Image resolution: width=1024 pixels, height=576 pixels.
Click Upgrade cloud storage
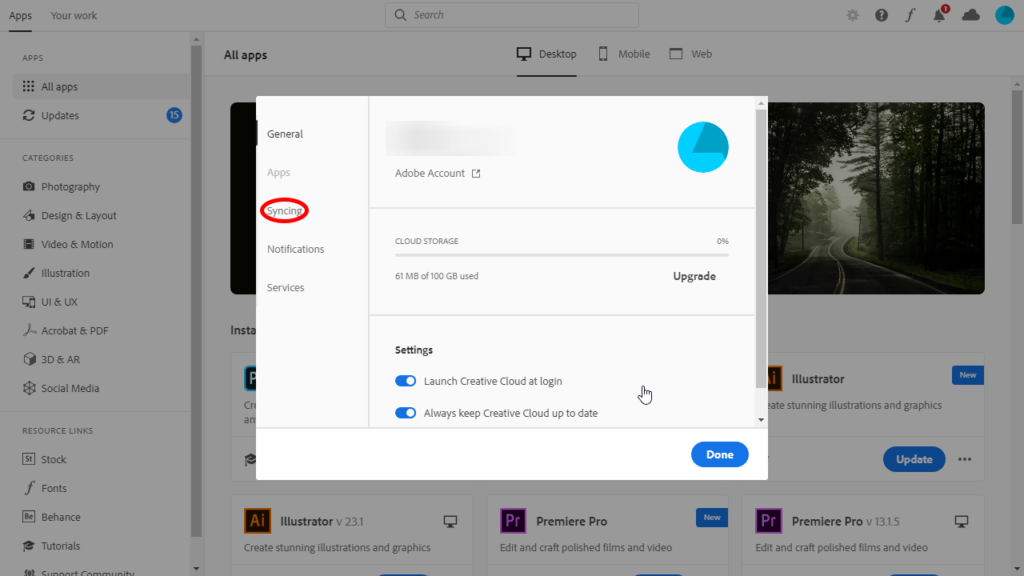point(694,276)
